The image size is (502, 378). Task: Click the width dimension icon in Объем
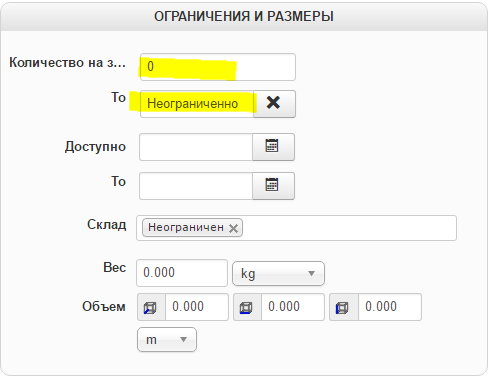pos(247,307)
